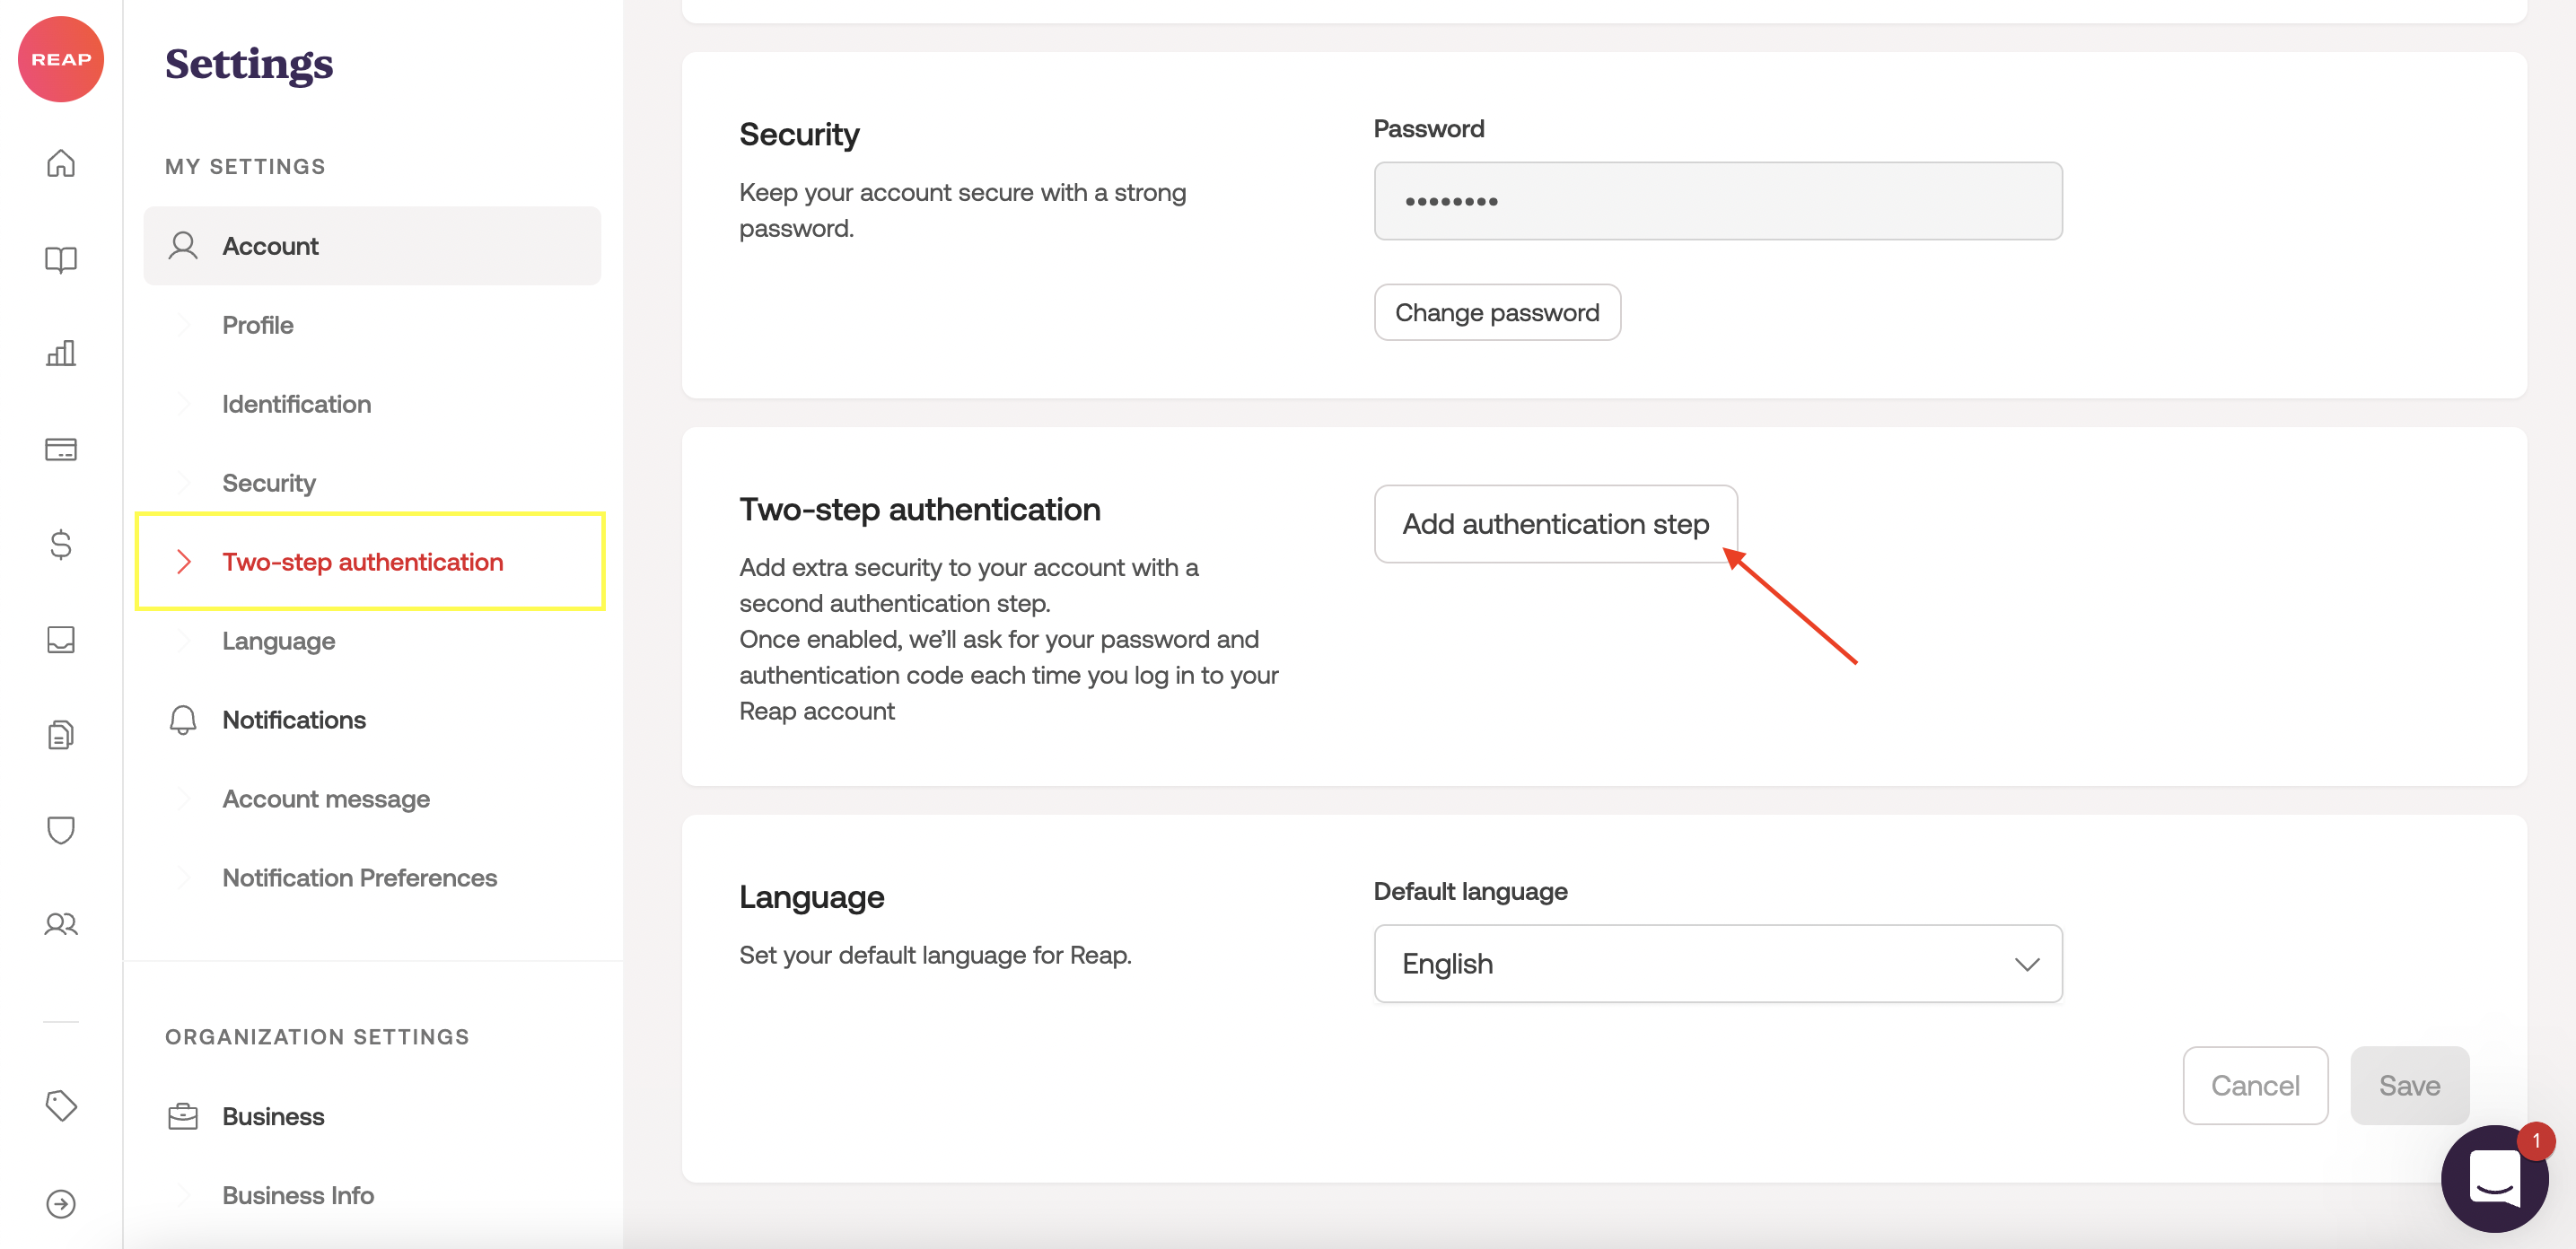Expand the Default language dropdown

1717,963
